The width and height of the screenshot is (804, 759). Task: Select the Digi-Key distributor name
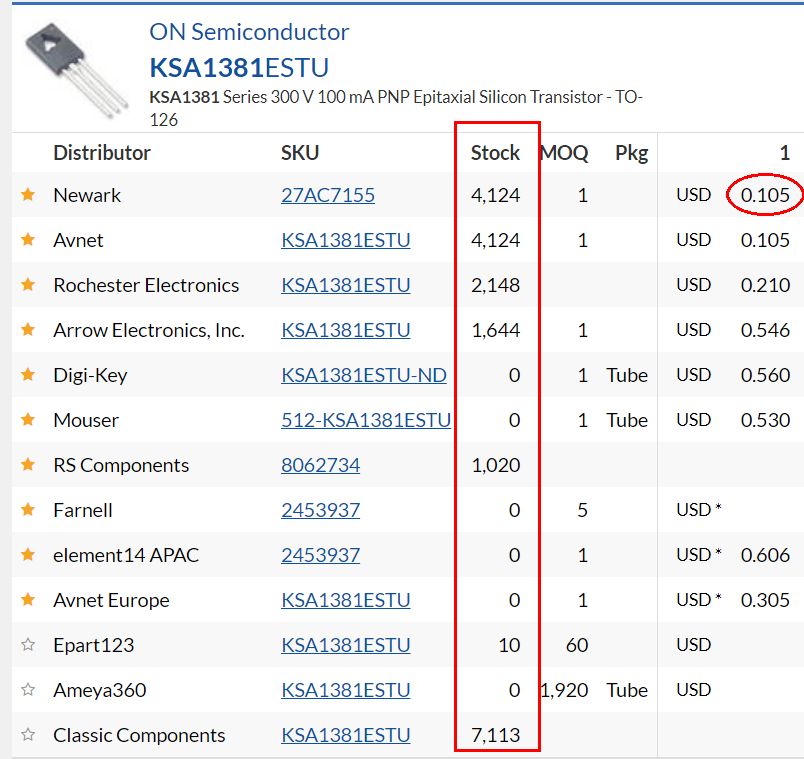[90, 375]
